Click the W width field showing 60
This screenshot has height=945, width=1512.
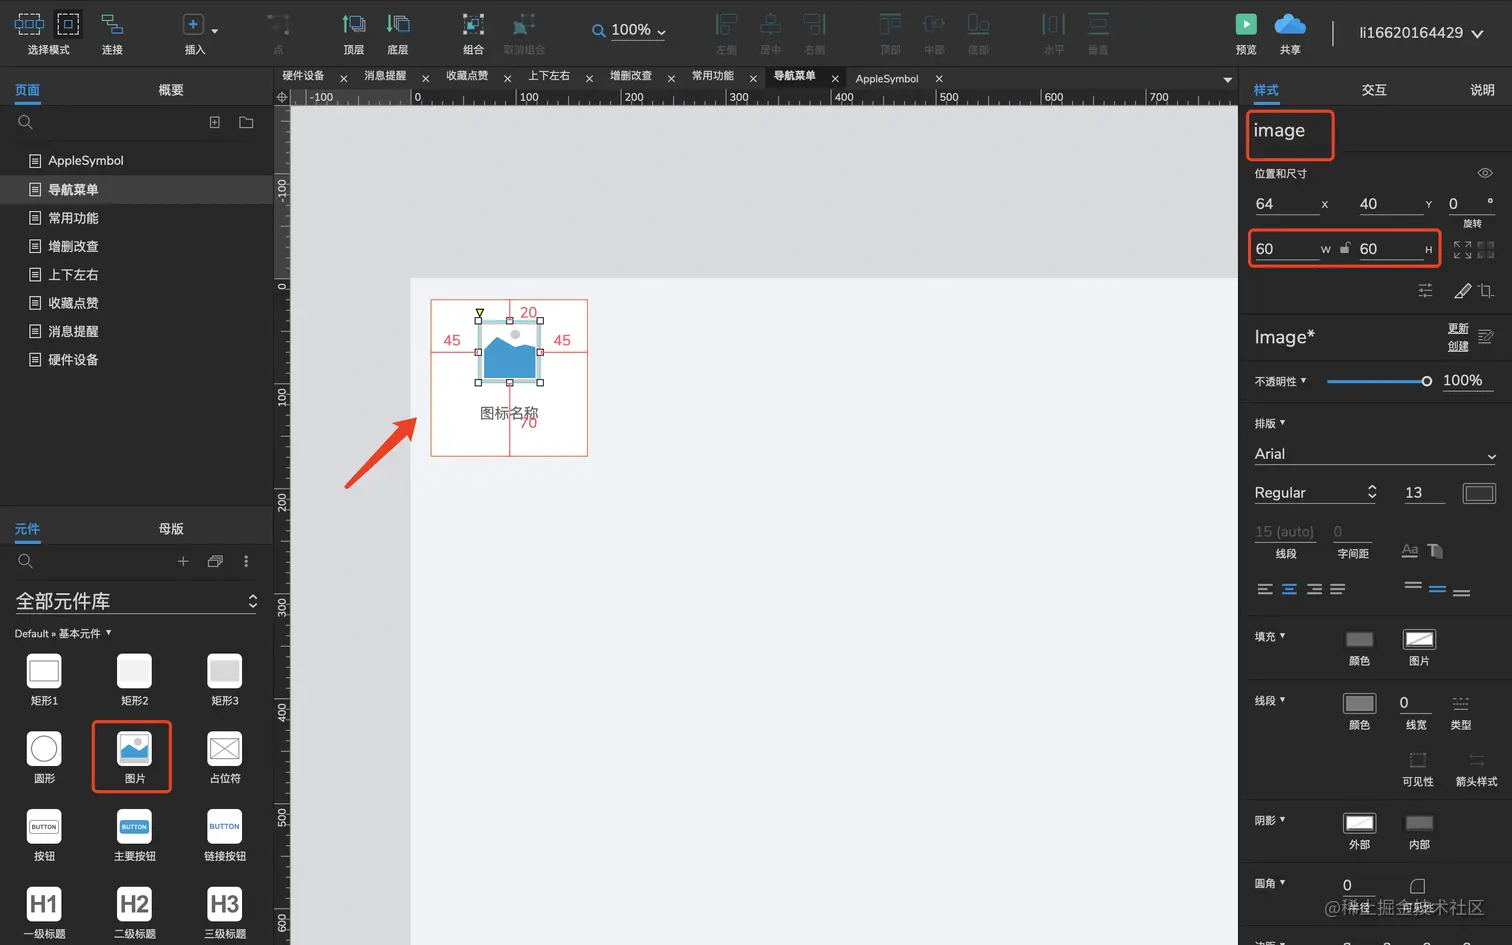(1287, 249)
